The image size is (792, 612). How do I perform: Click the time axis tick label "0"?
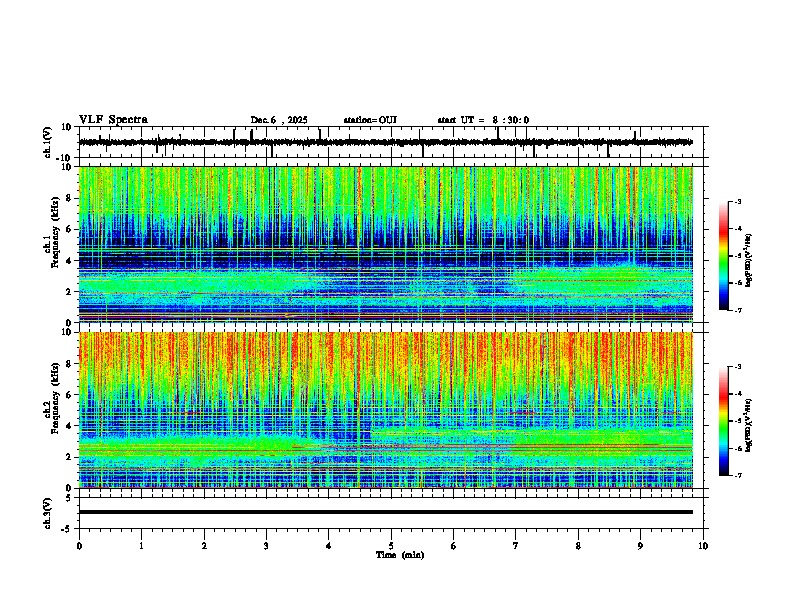click(79, 546)
